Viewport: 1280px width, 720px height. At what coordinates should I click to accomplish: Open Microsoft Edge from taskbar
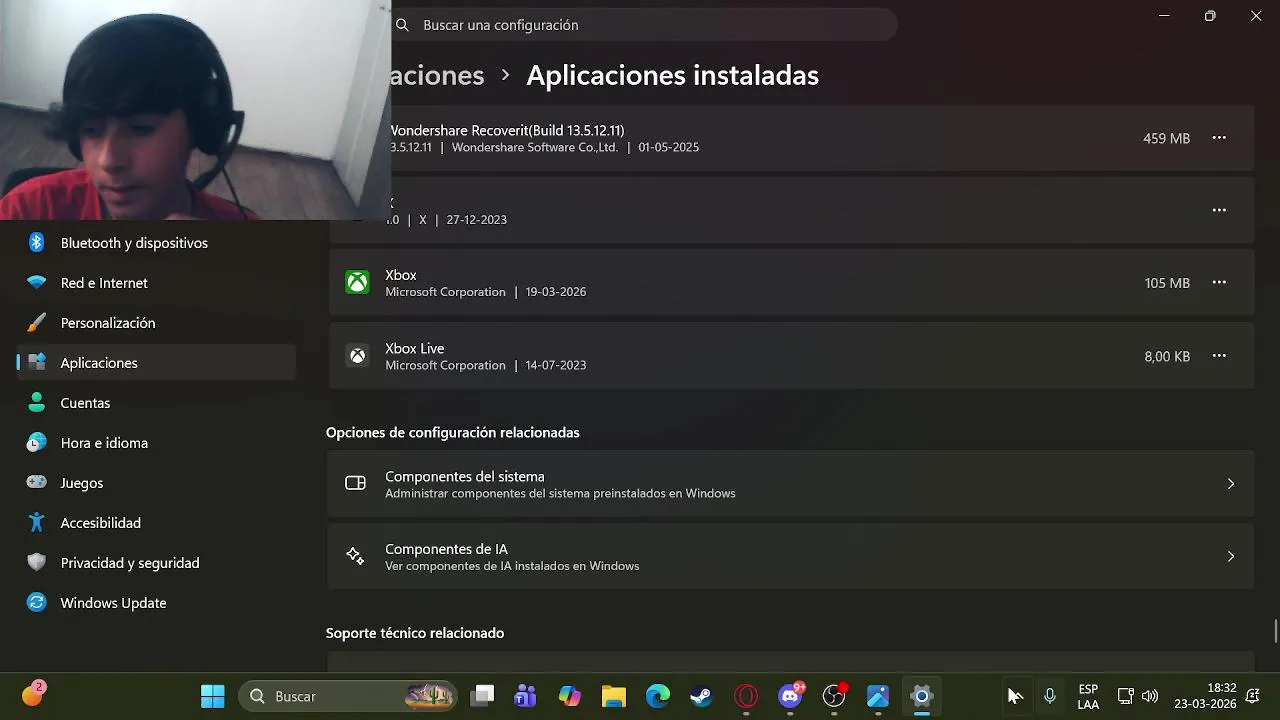[x=658, y=696]
